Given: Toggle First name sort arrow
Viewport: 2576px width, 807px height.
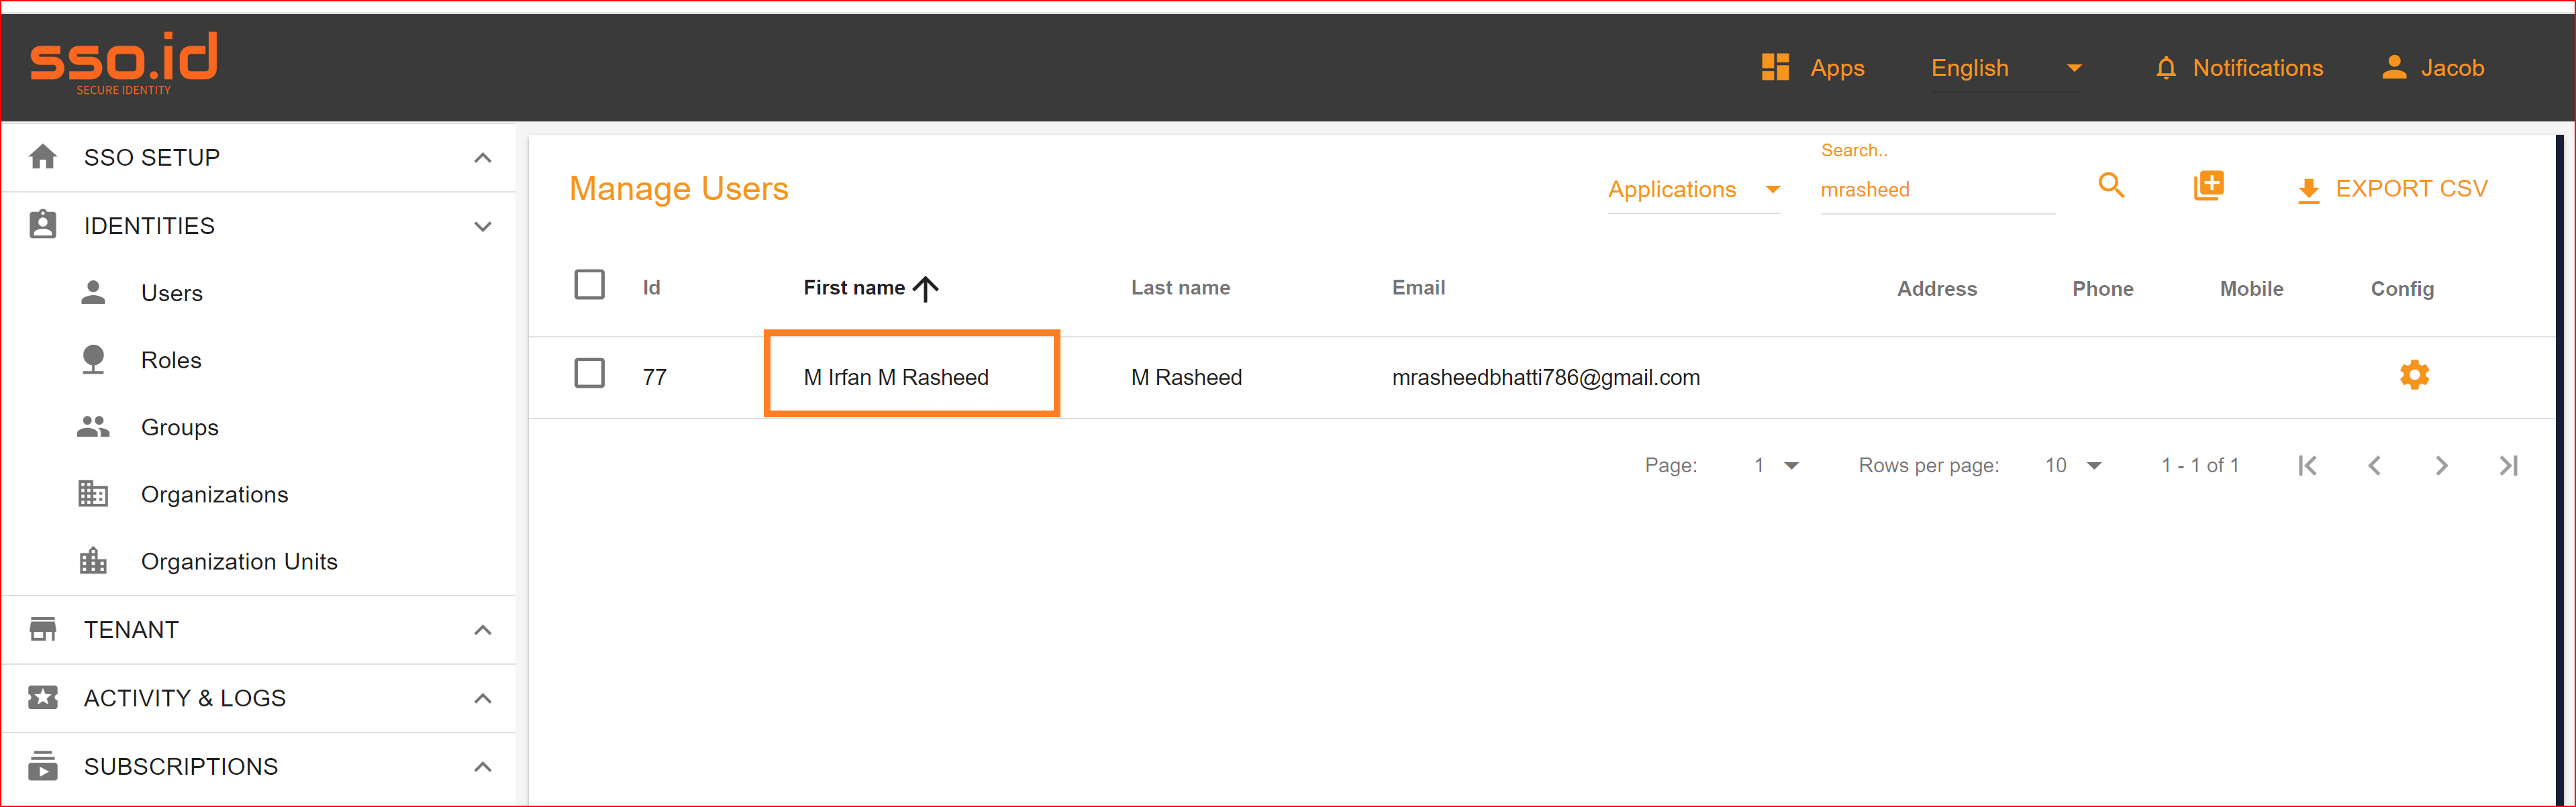Looking at the screenshot, I should tap(926, 288).
